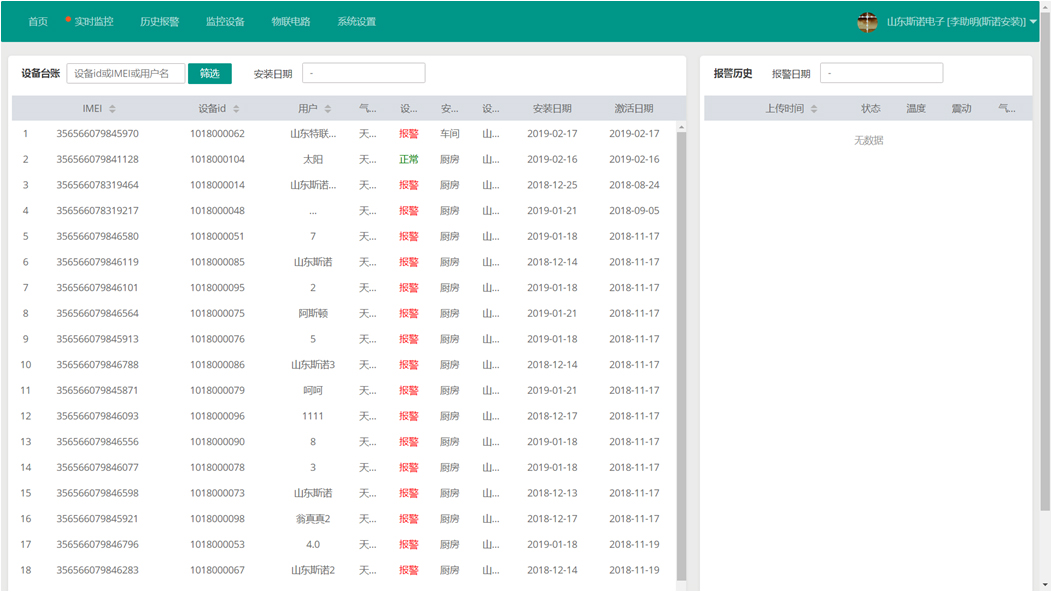Viewport: 1052px width, 592px height.
Task: Click the 激活日期 column header
Action: click(634, 109)
